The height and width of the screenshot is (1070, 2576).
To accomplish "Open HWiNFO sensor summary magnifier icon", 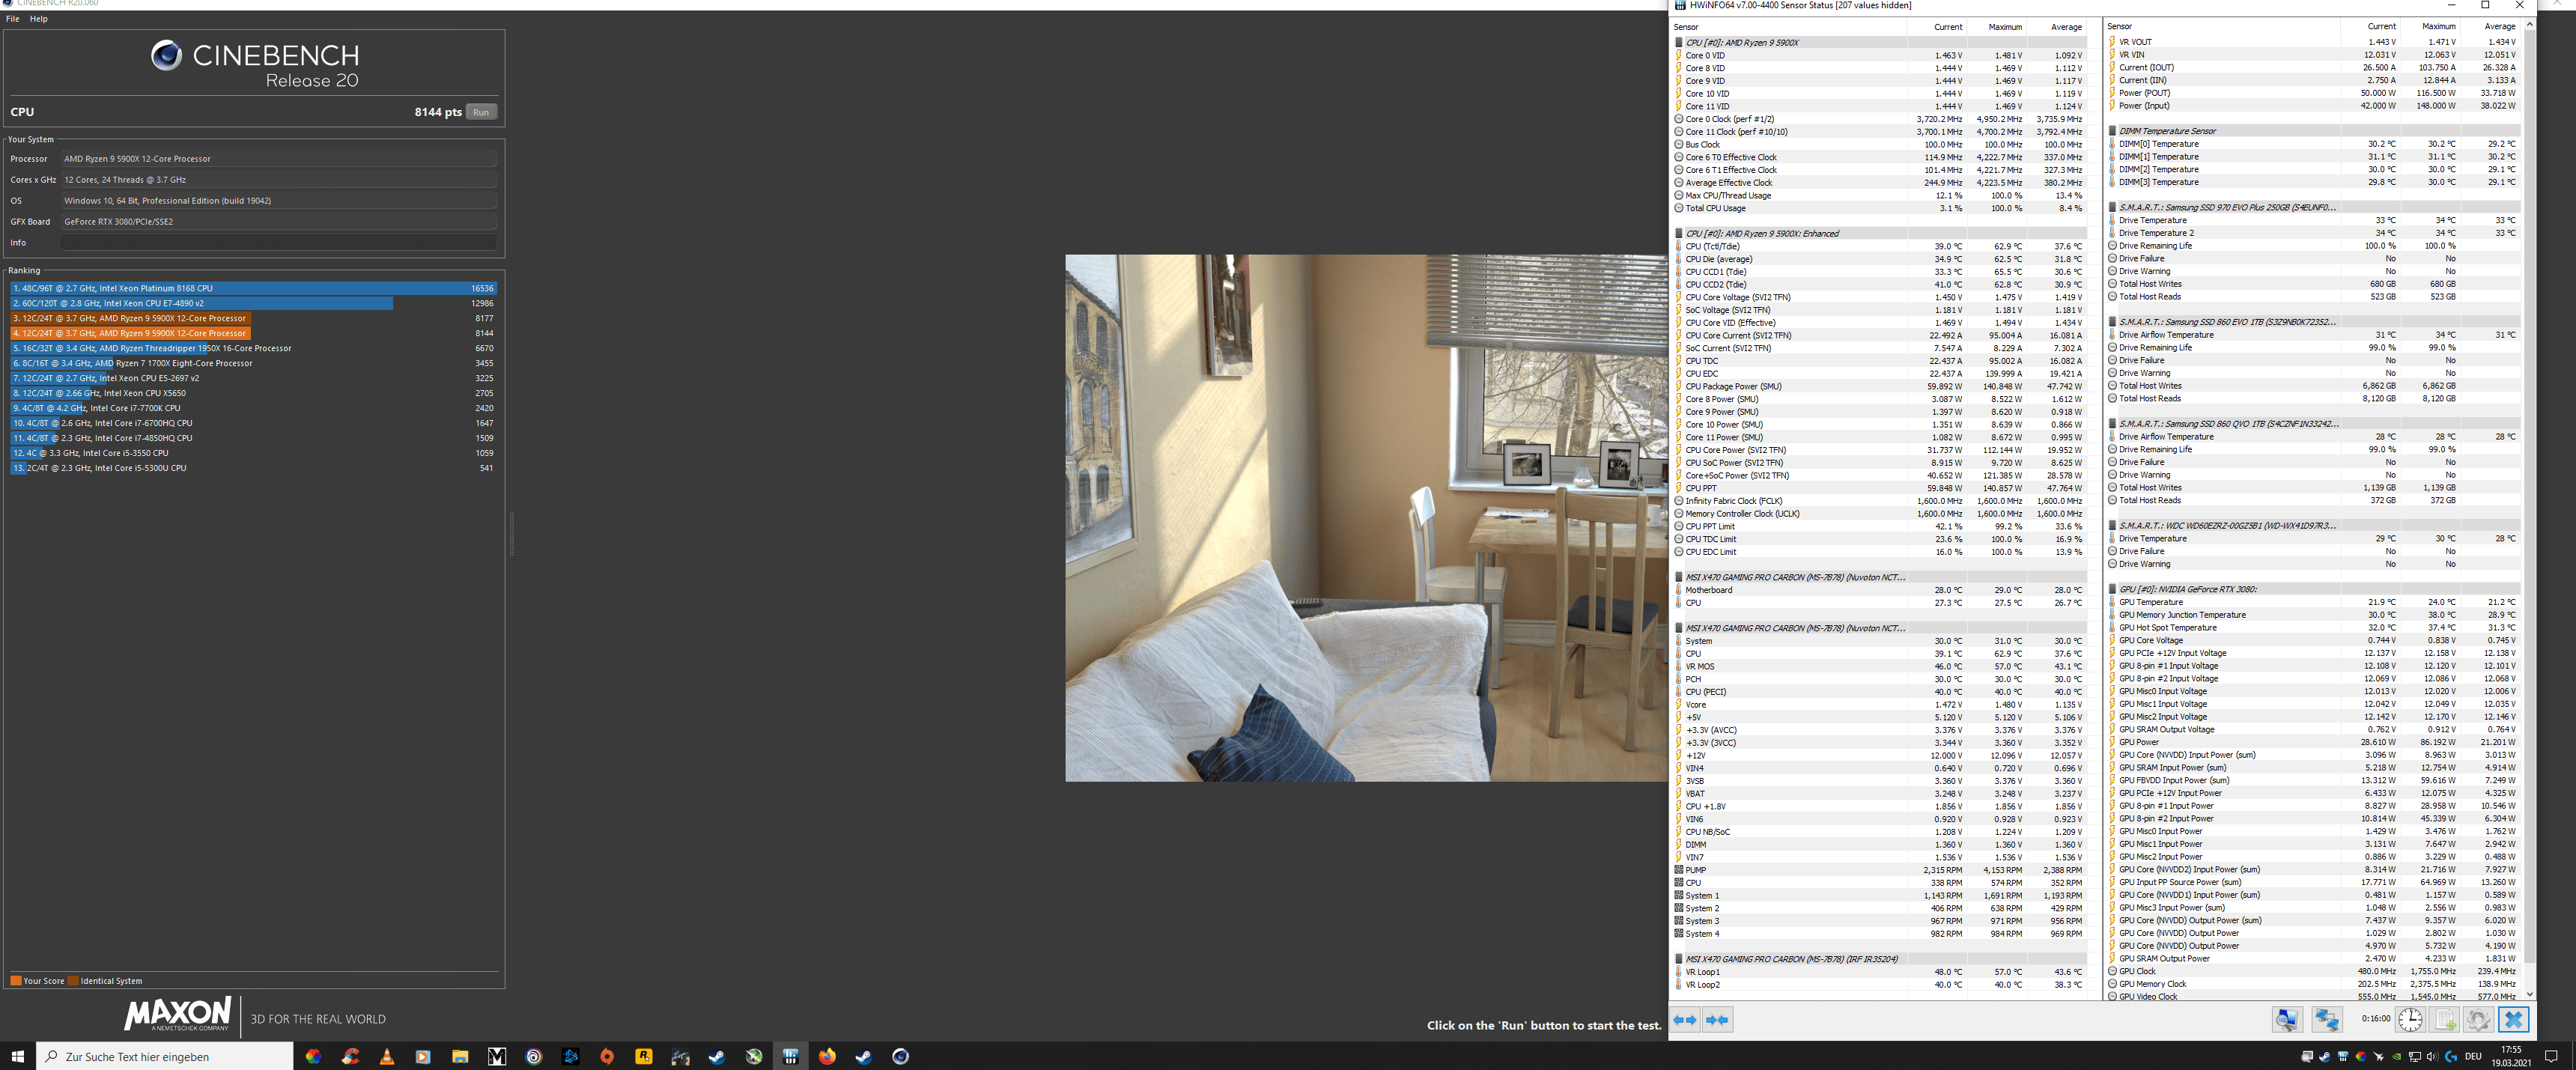I will pos(2287,1019).
